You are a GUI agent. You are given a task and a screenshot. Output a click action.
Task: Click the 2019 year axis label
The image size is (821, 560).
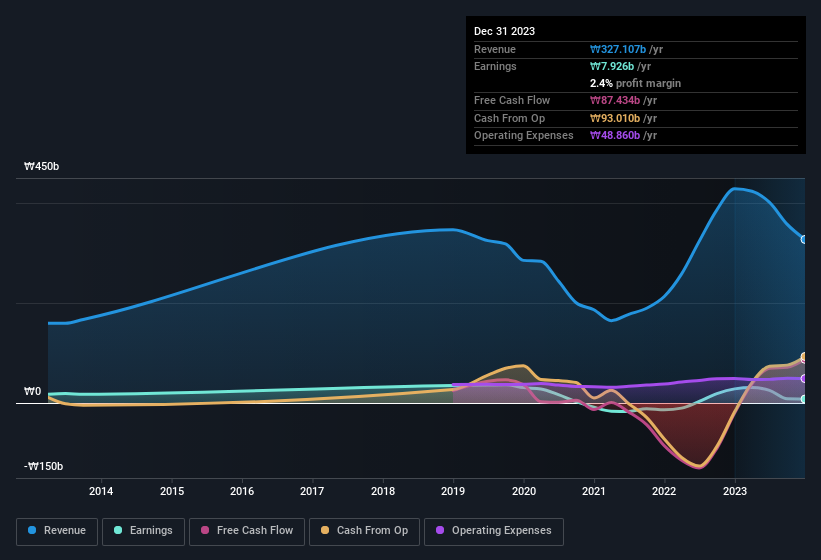point(453,491)
